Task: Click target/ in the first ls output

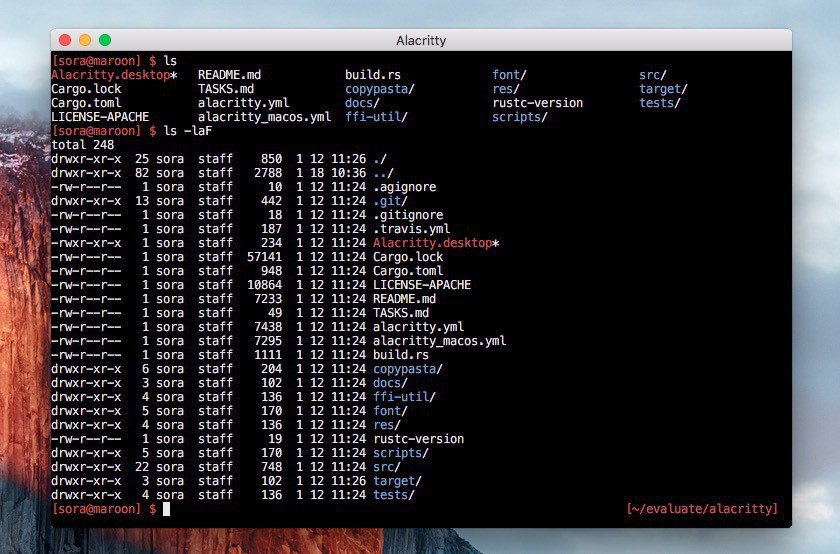Action: click(663, 89)
